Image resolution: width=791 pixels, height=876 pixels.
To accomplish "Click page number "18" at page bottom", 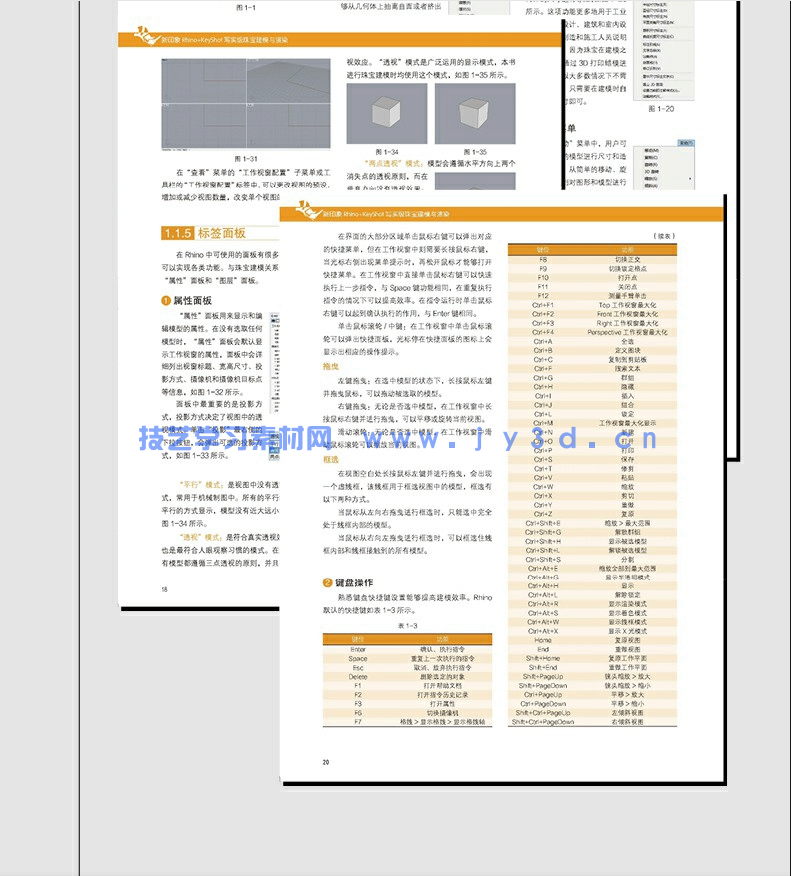I will pos(164,589).
